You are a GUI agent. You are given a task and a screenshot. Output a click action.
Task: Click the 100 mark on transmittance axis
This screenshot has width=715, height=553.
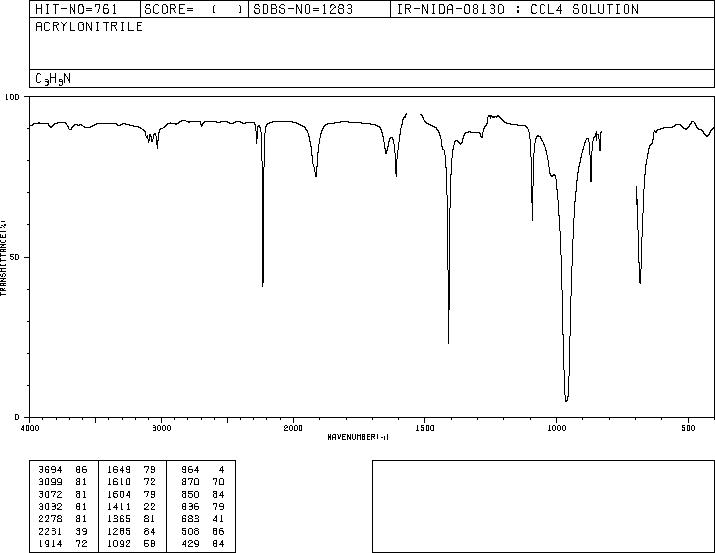click(12, 97)
